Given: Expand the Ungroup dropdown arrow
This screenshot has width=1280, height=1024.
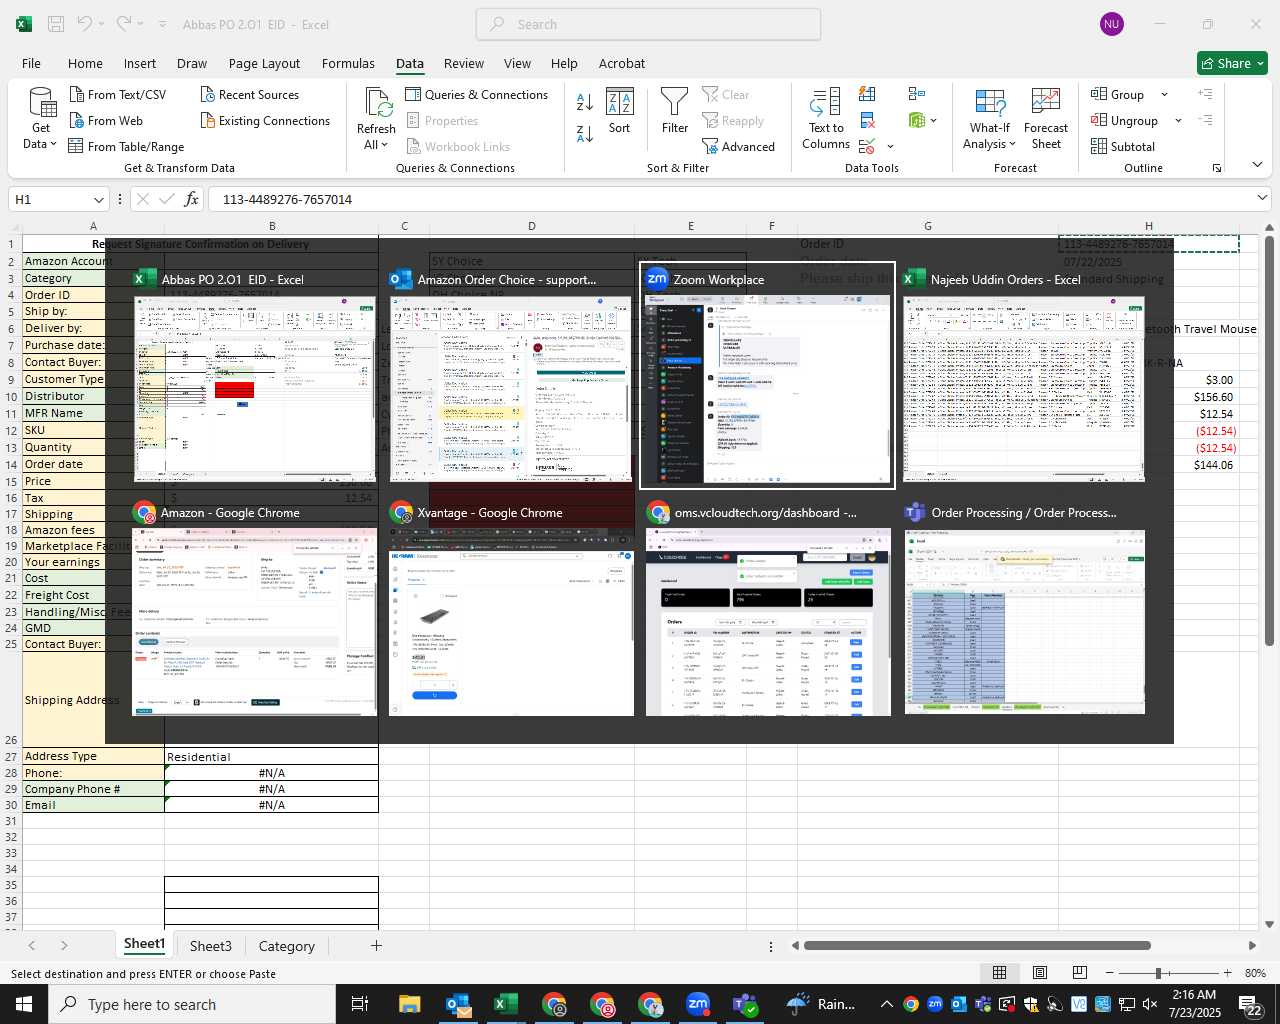Looking at the screenshot, I should (1178, 120).
